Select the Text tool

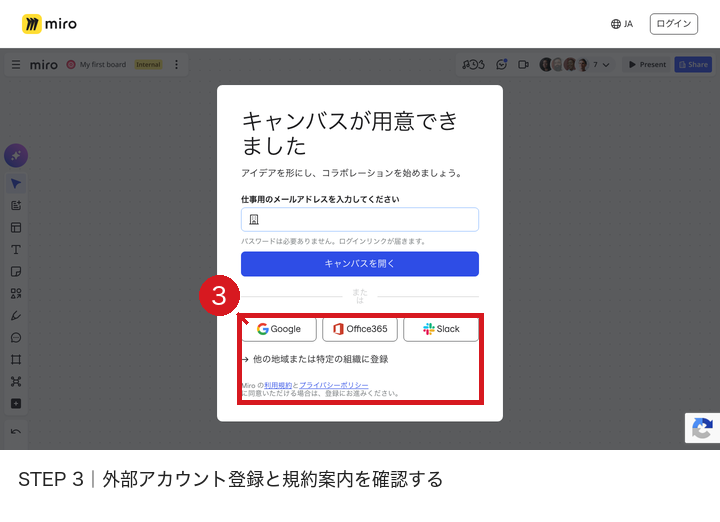(16, 250)
